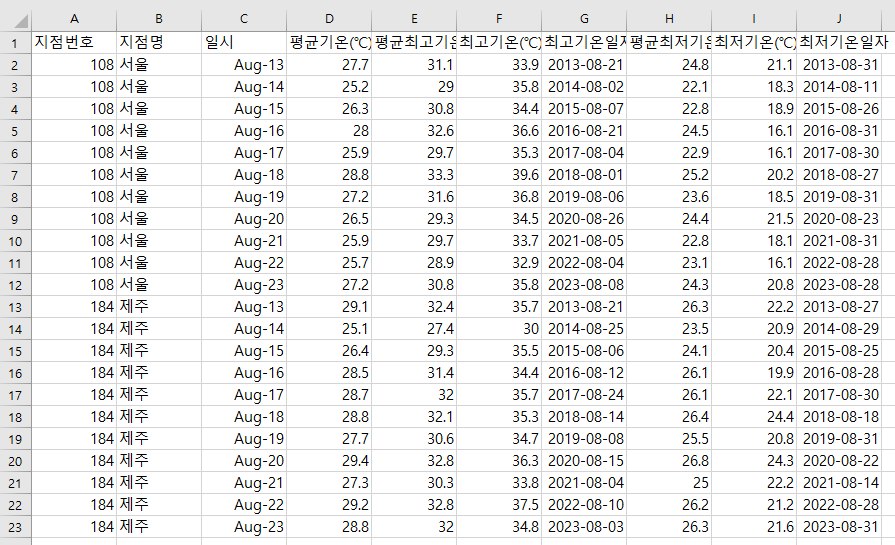Select row 1 header
This screenshot has width=895, height=545.
15,43
